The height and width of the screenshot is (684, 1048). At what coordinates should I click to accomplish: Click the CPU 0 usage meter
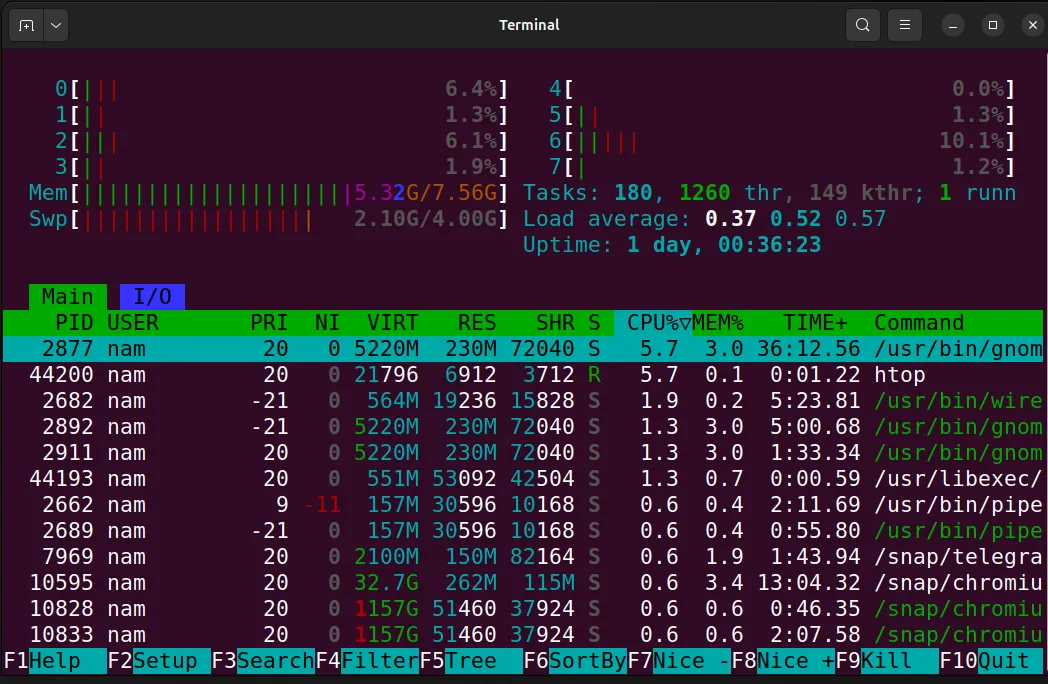(281, 89)
